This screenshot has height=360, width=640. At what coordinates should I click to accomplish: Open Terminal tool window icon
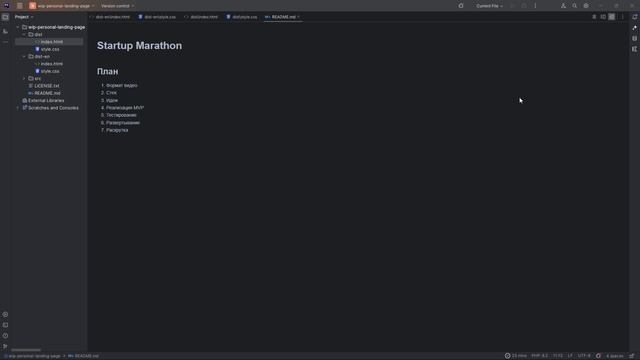(x=5, y=325)
